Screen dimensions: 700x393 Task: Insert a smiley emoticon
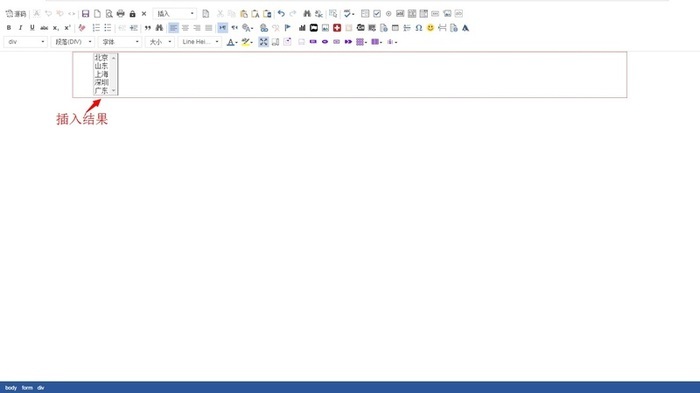(430, 28)
